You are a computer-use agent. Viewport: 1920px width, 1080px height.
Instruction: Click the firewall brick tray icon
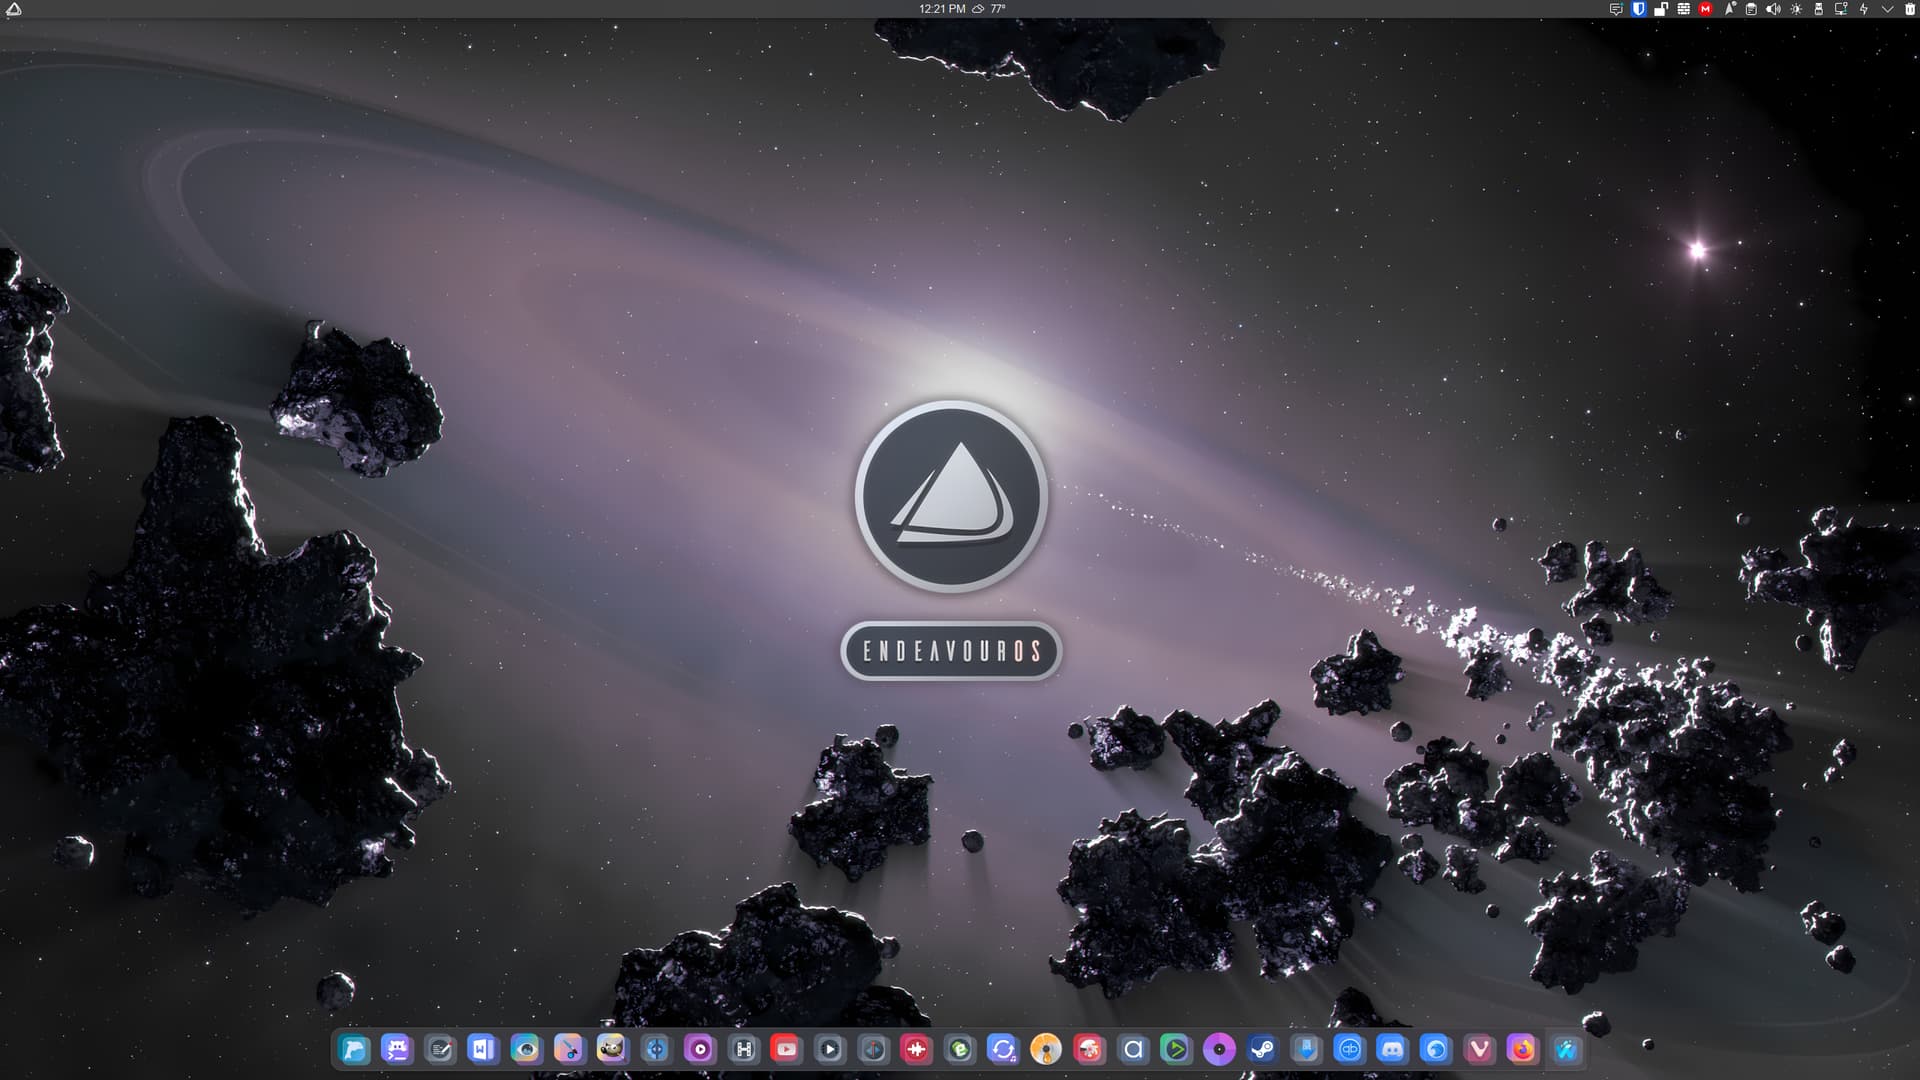coord(1684,9)
